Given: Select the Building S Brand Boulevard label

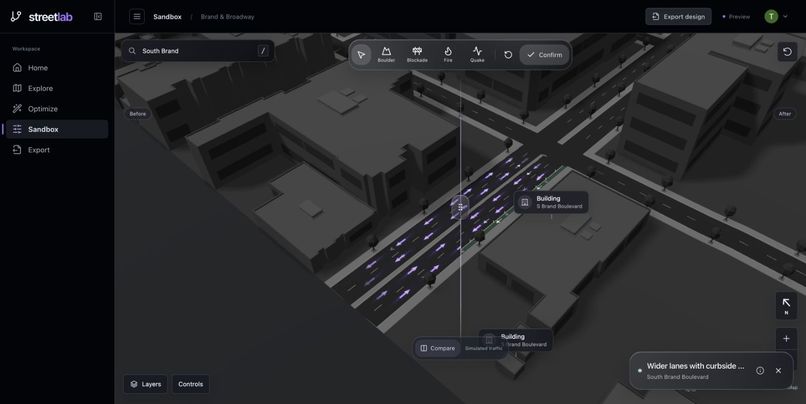Looking at the screenshot, I should 552,202.
